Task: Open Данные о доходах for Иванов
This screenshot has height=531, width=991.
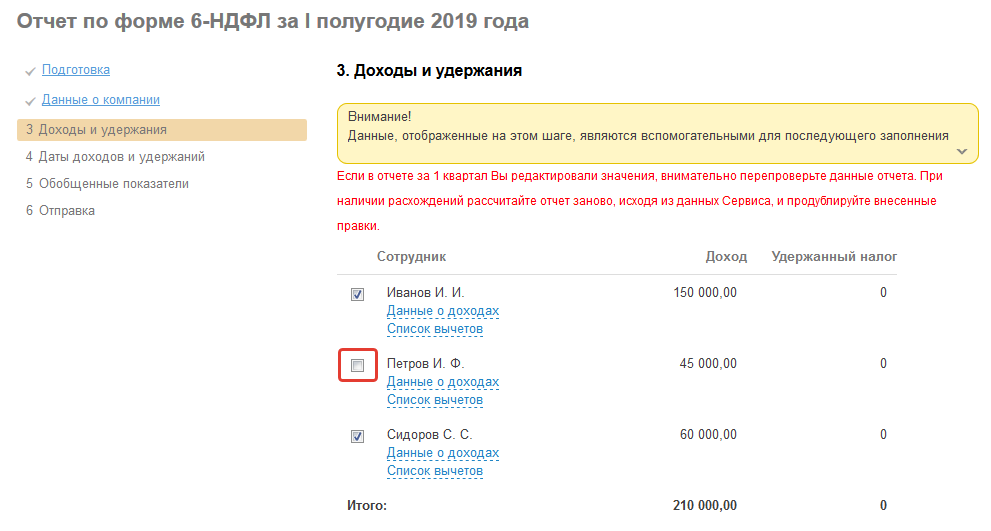Action: click(x=443, y=311)
